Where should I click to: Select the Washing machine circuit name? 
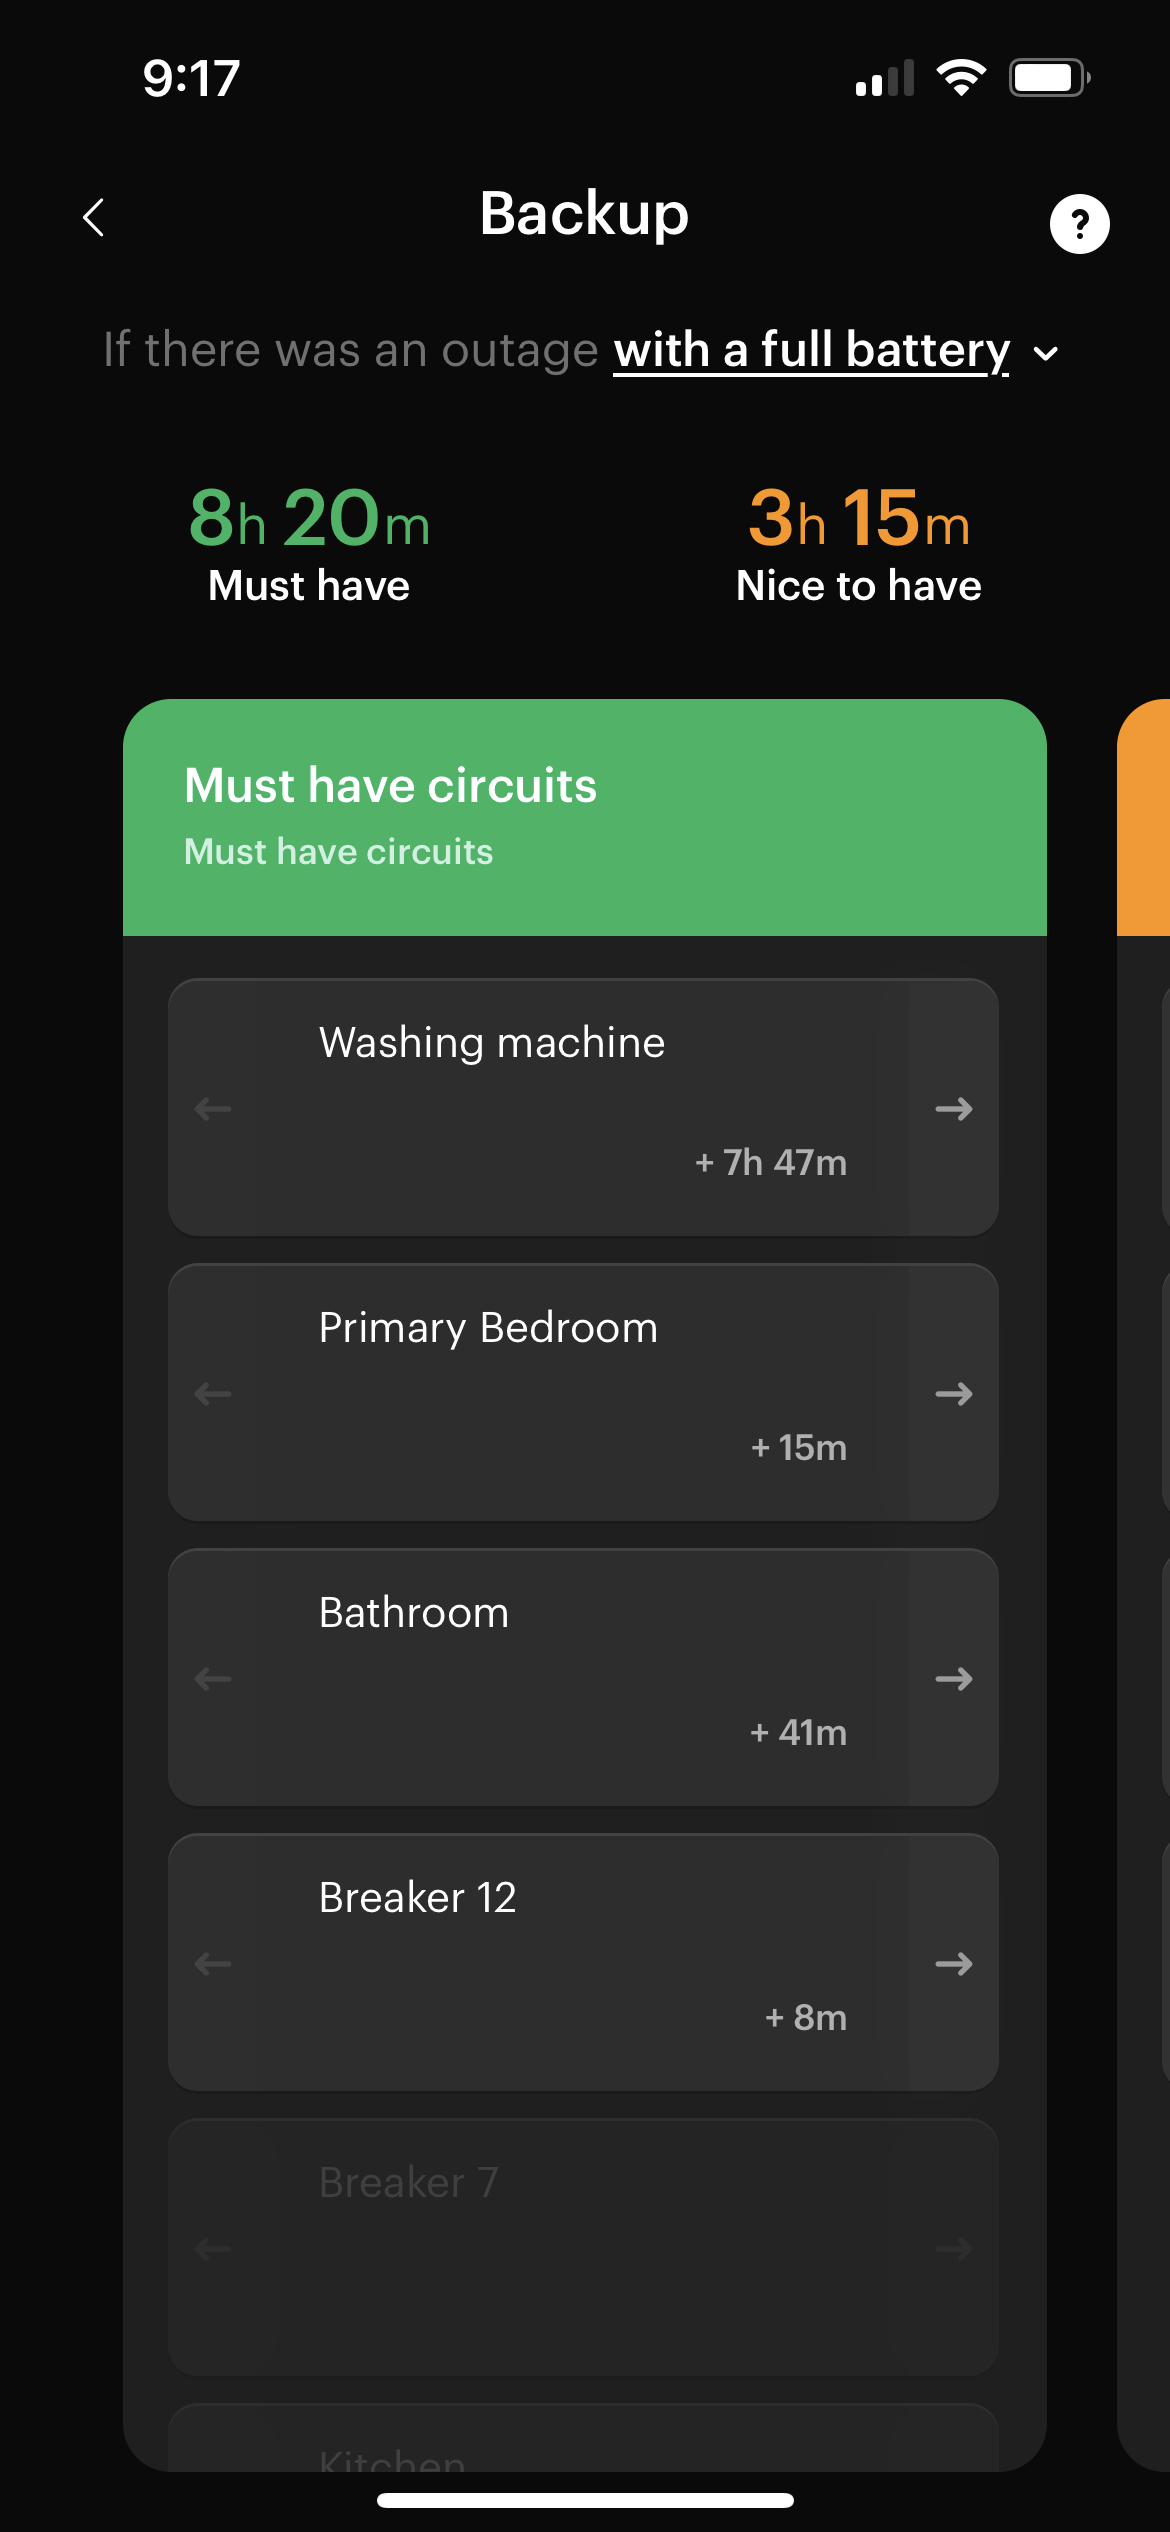pos(492,1042)
